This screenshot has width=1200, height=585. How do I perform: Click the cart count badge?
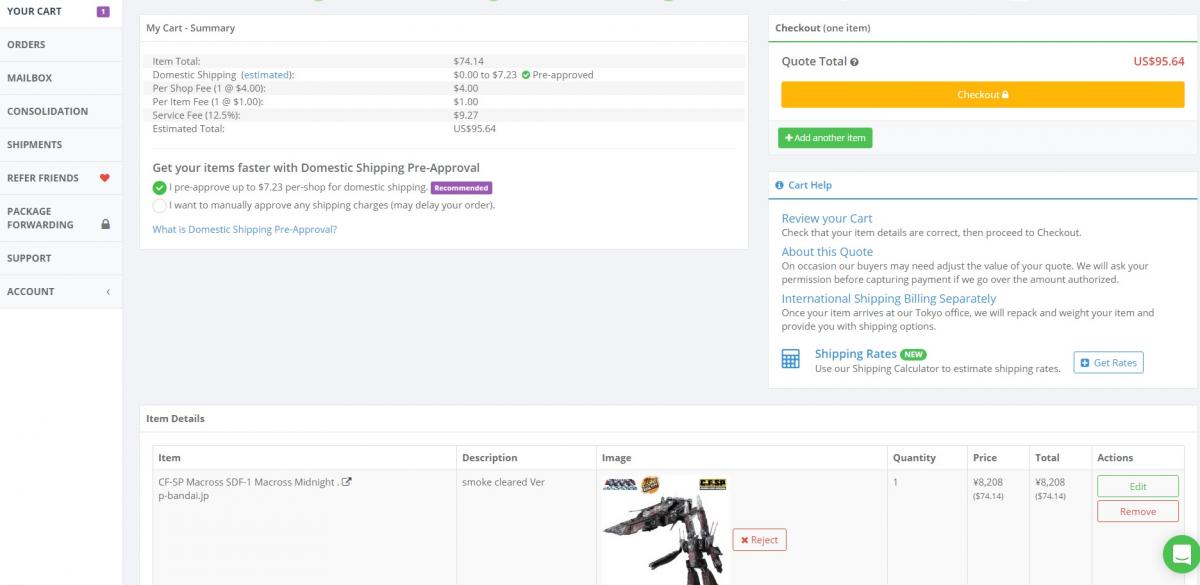[x=103, y=12]
